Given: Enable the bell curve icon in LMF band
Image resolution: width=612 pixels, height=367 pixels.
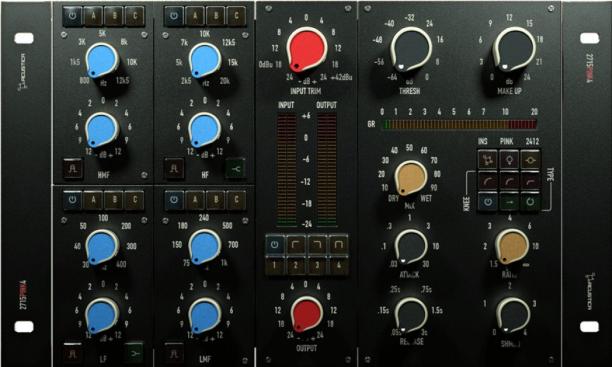Looking at the screenshot, I should 174,353.
